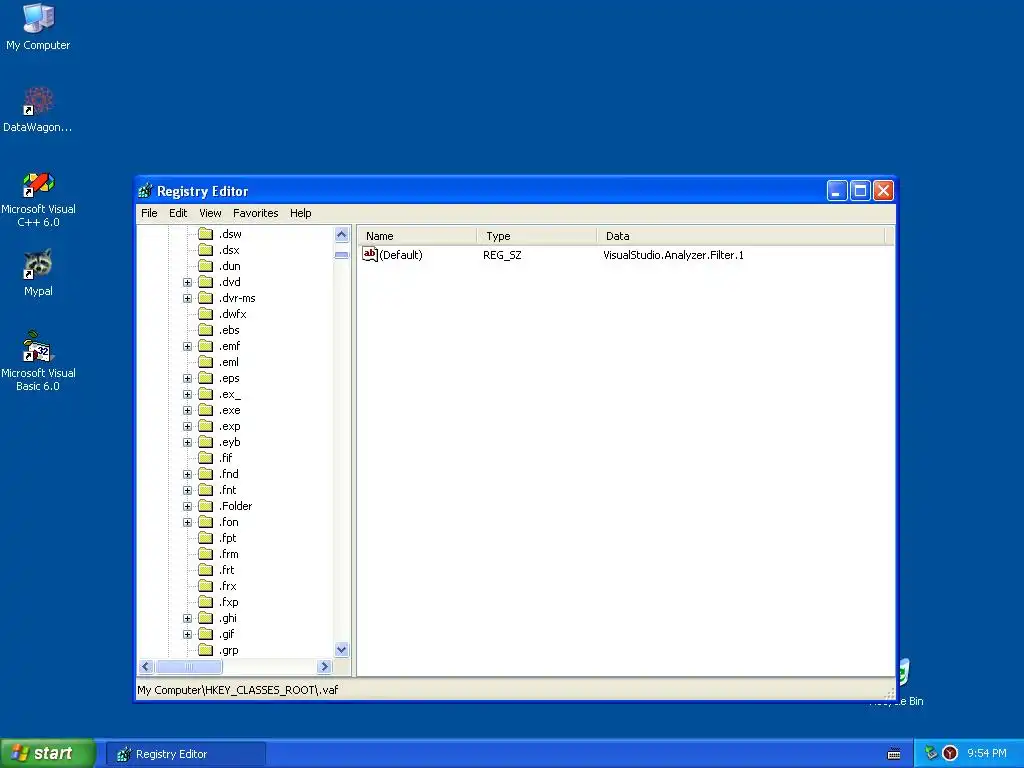Expand the .eps key
Image resolution: width=1024 pixels, height=768 pixels.
[187, 378]
